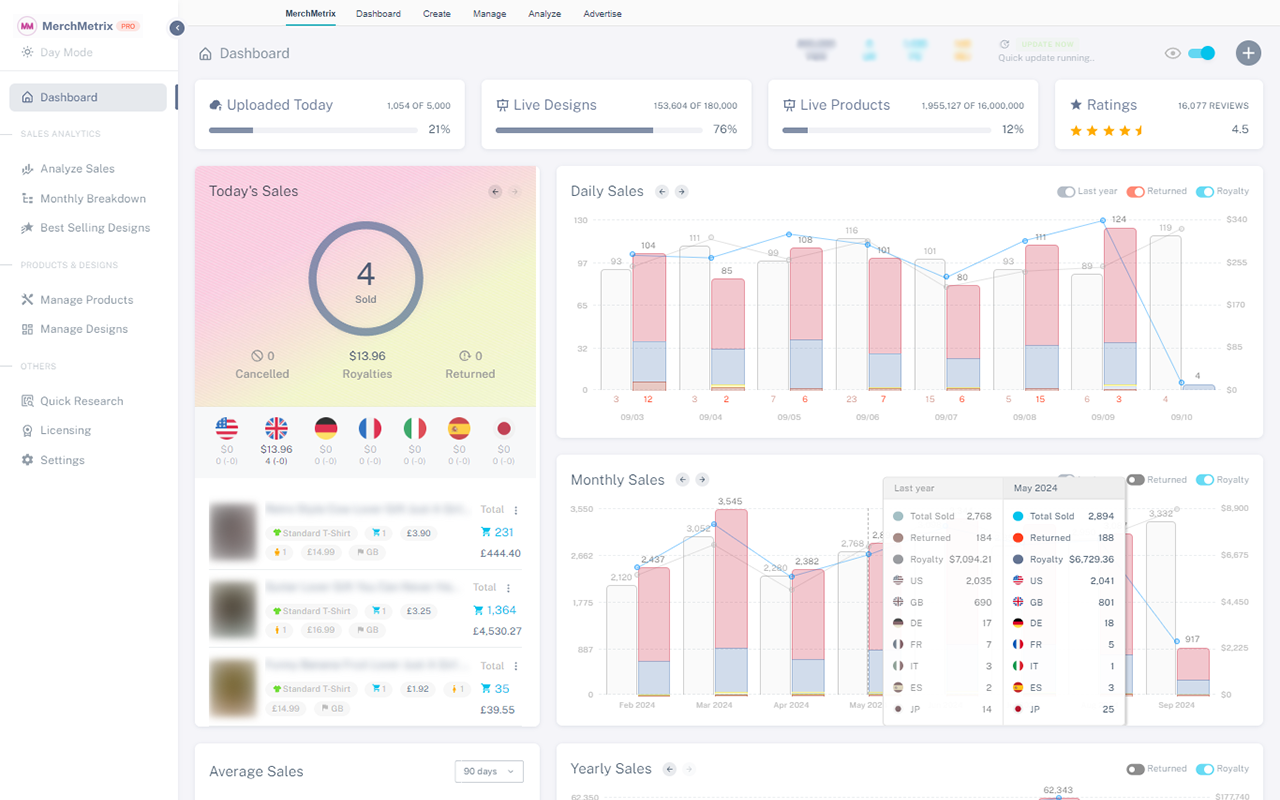
Task: Open Quick Research
Action: (x=83, y=400)
